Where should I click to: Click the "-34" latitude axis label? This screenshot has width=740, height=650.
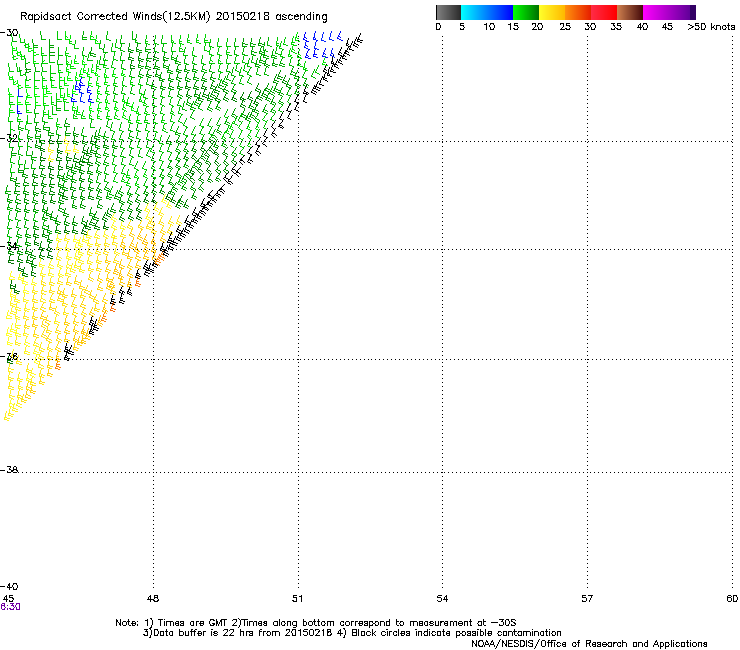click(x=9, y=246)
